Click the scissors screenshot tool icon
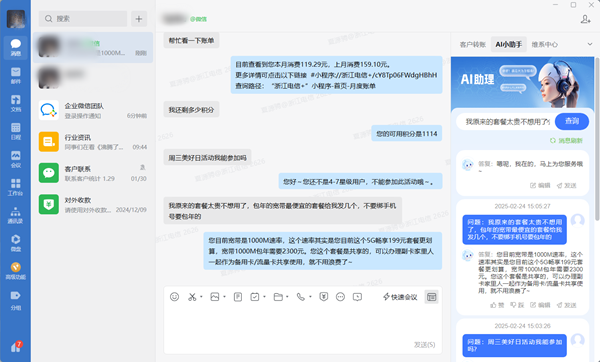Screen dimensions: 600x362 pos(192,297)
